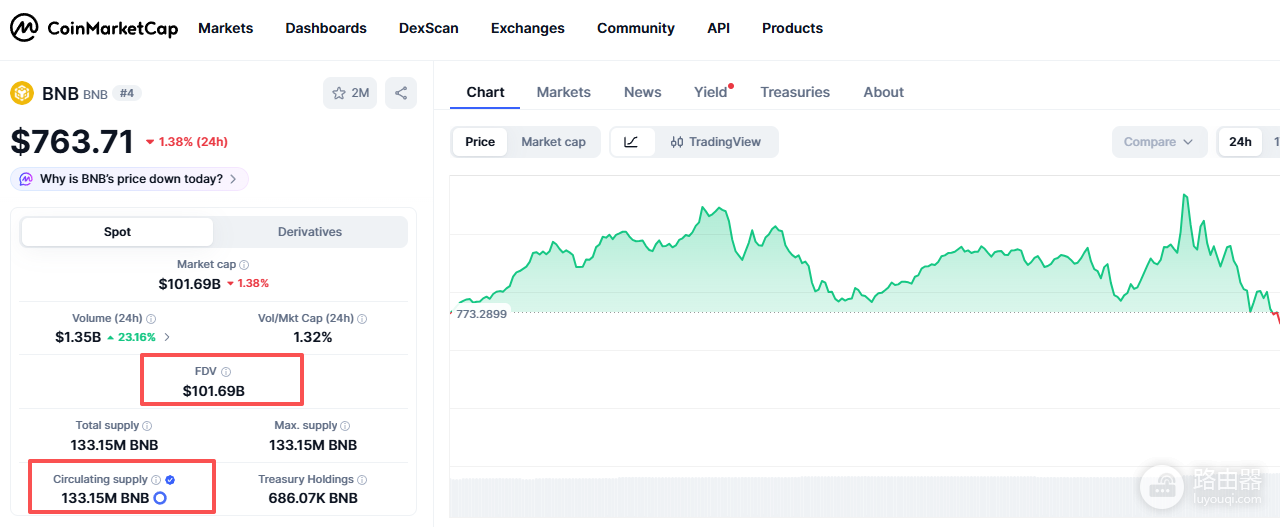This screenshot has height=527, width=1280.
Task: Click the $1.35B volume value
Action: (78, 337)
